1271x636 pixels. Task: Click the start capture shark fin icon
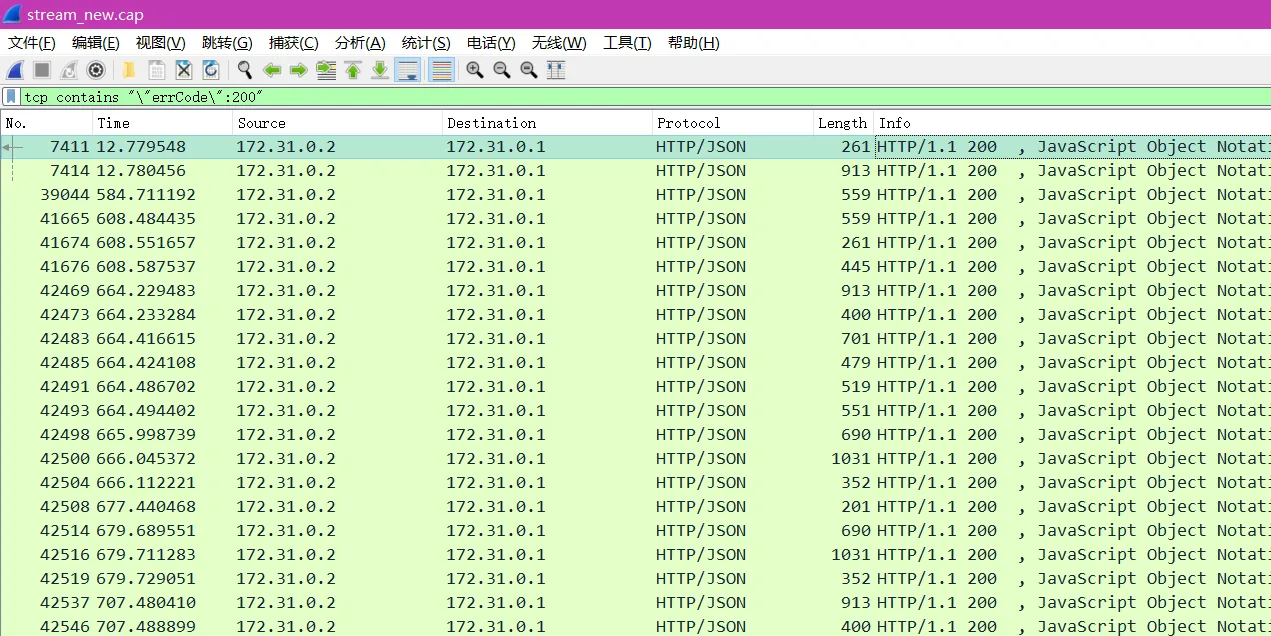(15, 70)
